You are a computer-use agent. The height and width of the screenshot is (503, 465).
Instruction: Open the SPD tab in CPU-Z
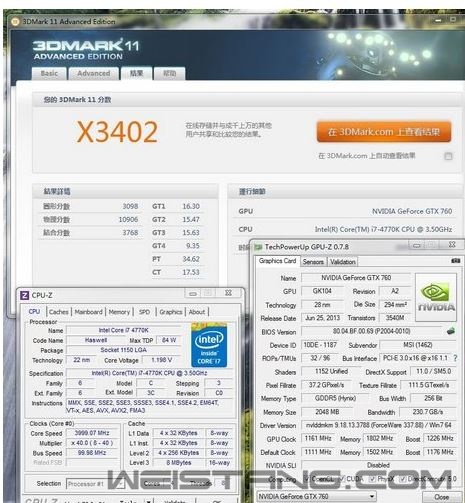pyautogui.click(x=144, y=312)
